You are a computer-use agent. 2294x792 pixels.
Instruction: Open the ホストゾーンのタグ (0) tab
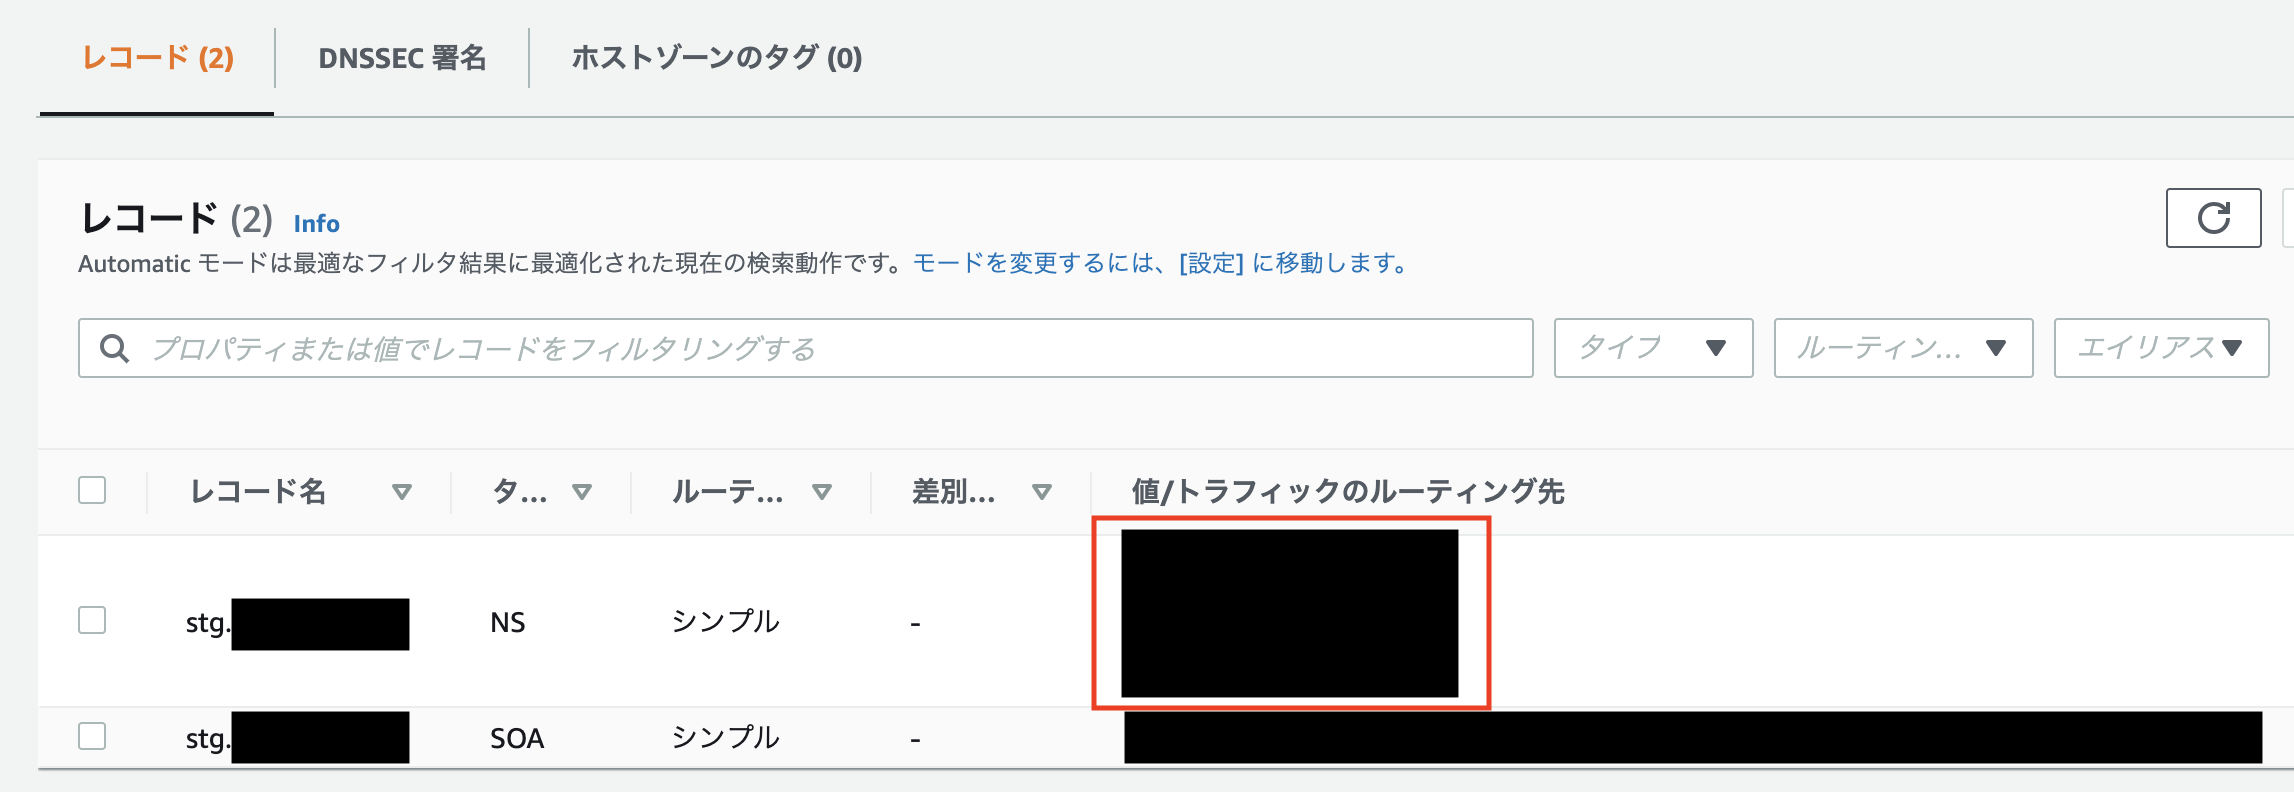click(x=716, y=58)
